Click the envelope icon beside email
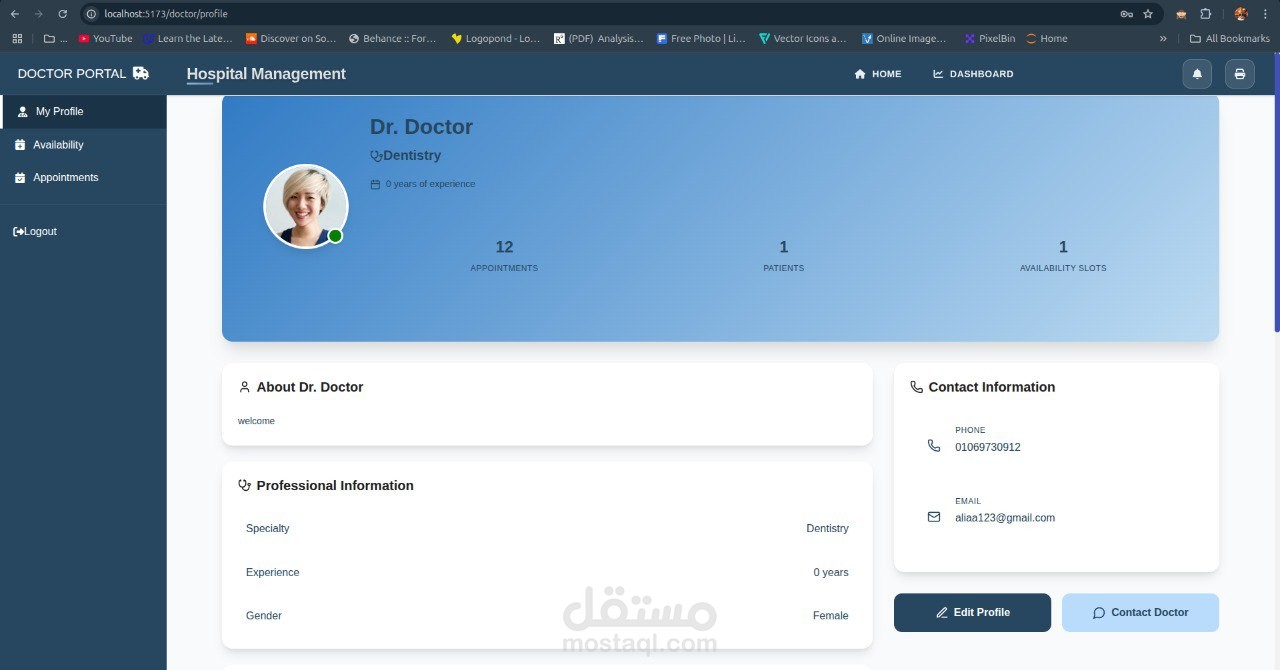Image resolution: width=1280 pixels, height=670 pixels. click(934, 517)
